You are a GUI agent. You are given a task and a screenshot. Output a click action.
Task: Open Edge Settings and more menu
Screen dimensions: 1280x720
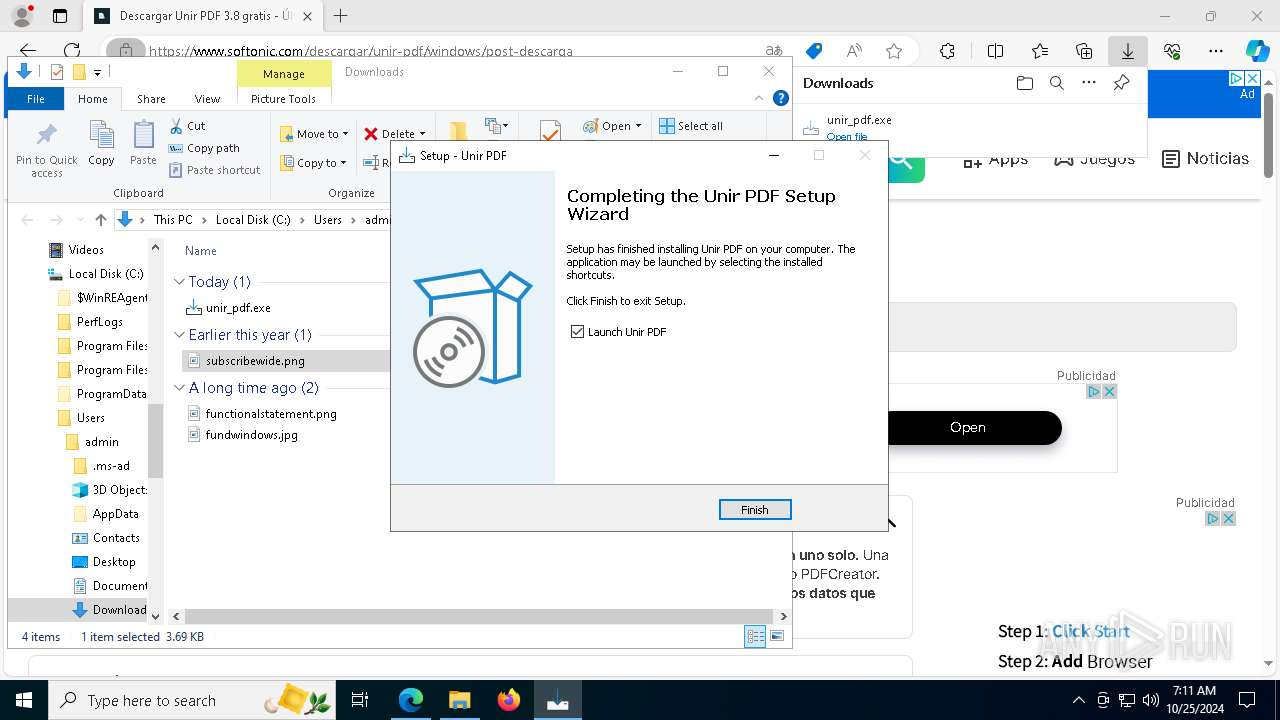[1216, 51]
